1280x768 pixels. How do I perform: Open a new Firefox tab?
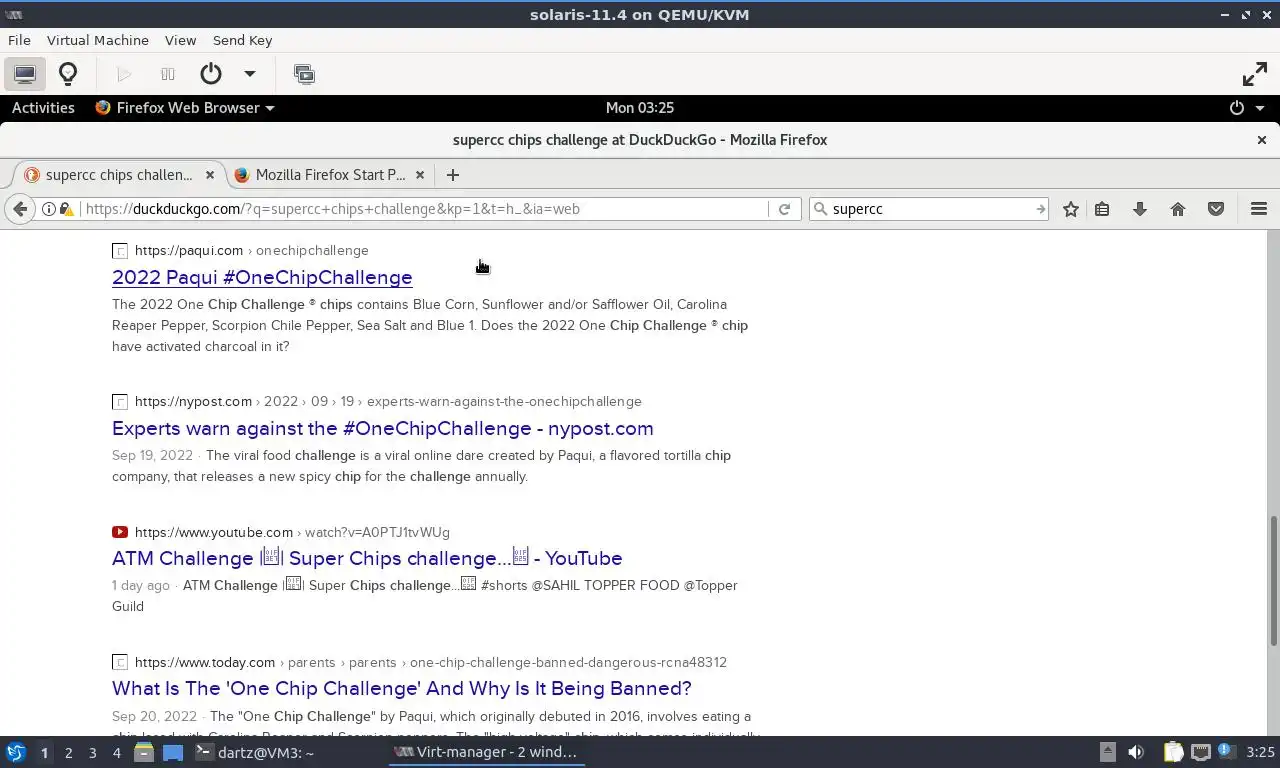[453, 175]
